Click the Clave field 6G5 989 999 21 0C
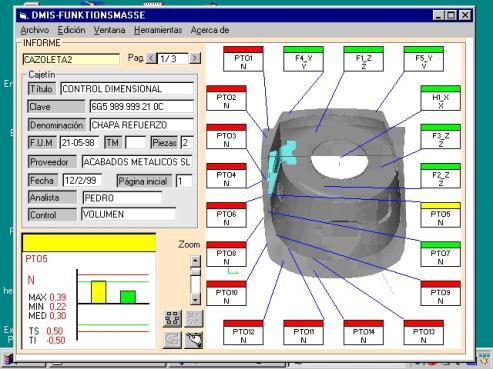 142,107
